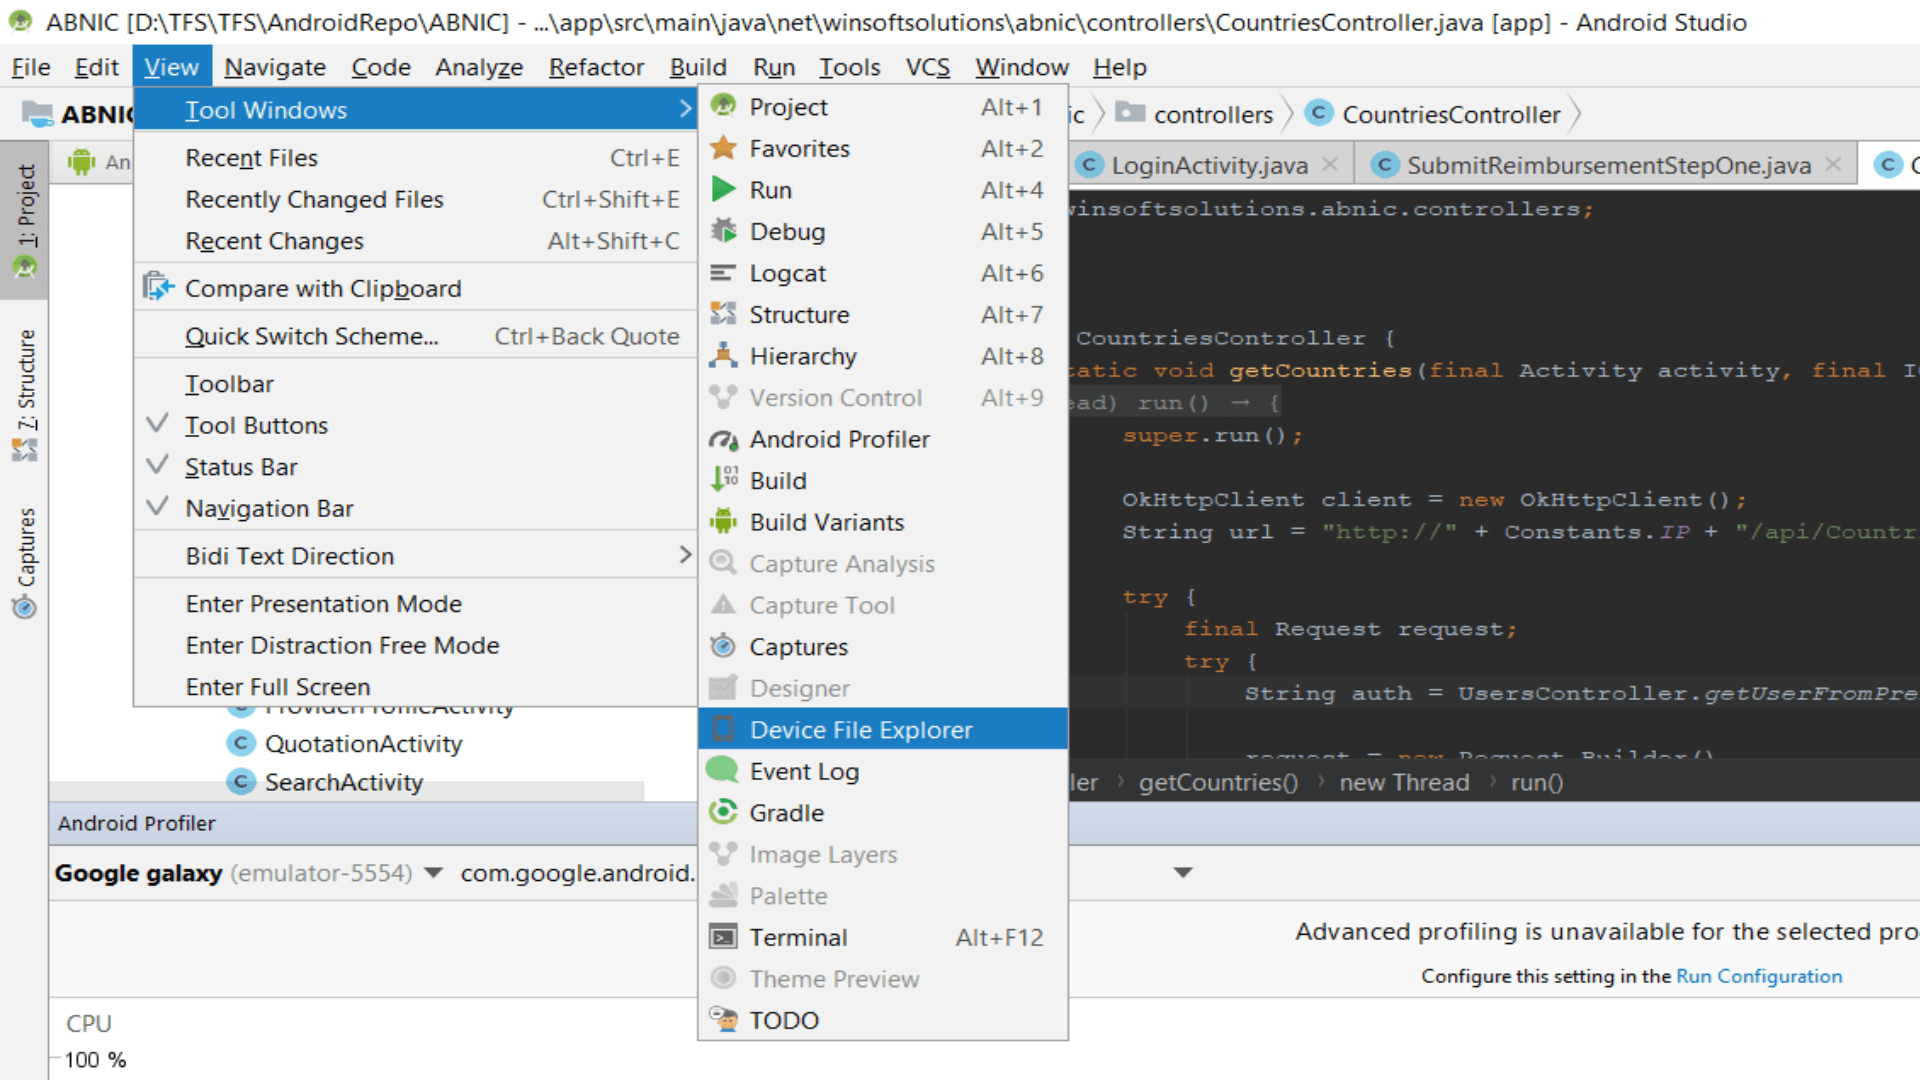Click the Logcat icon in submenu
1920x1080 pixels.
(x=723, y=273)
